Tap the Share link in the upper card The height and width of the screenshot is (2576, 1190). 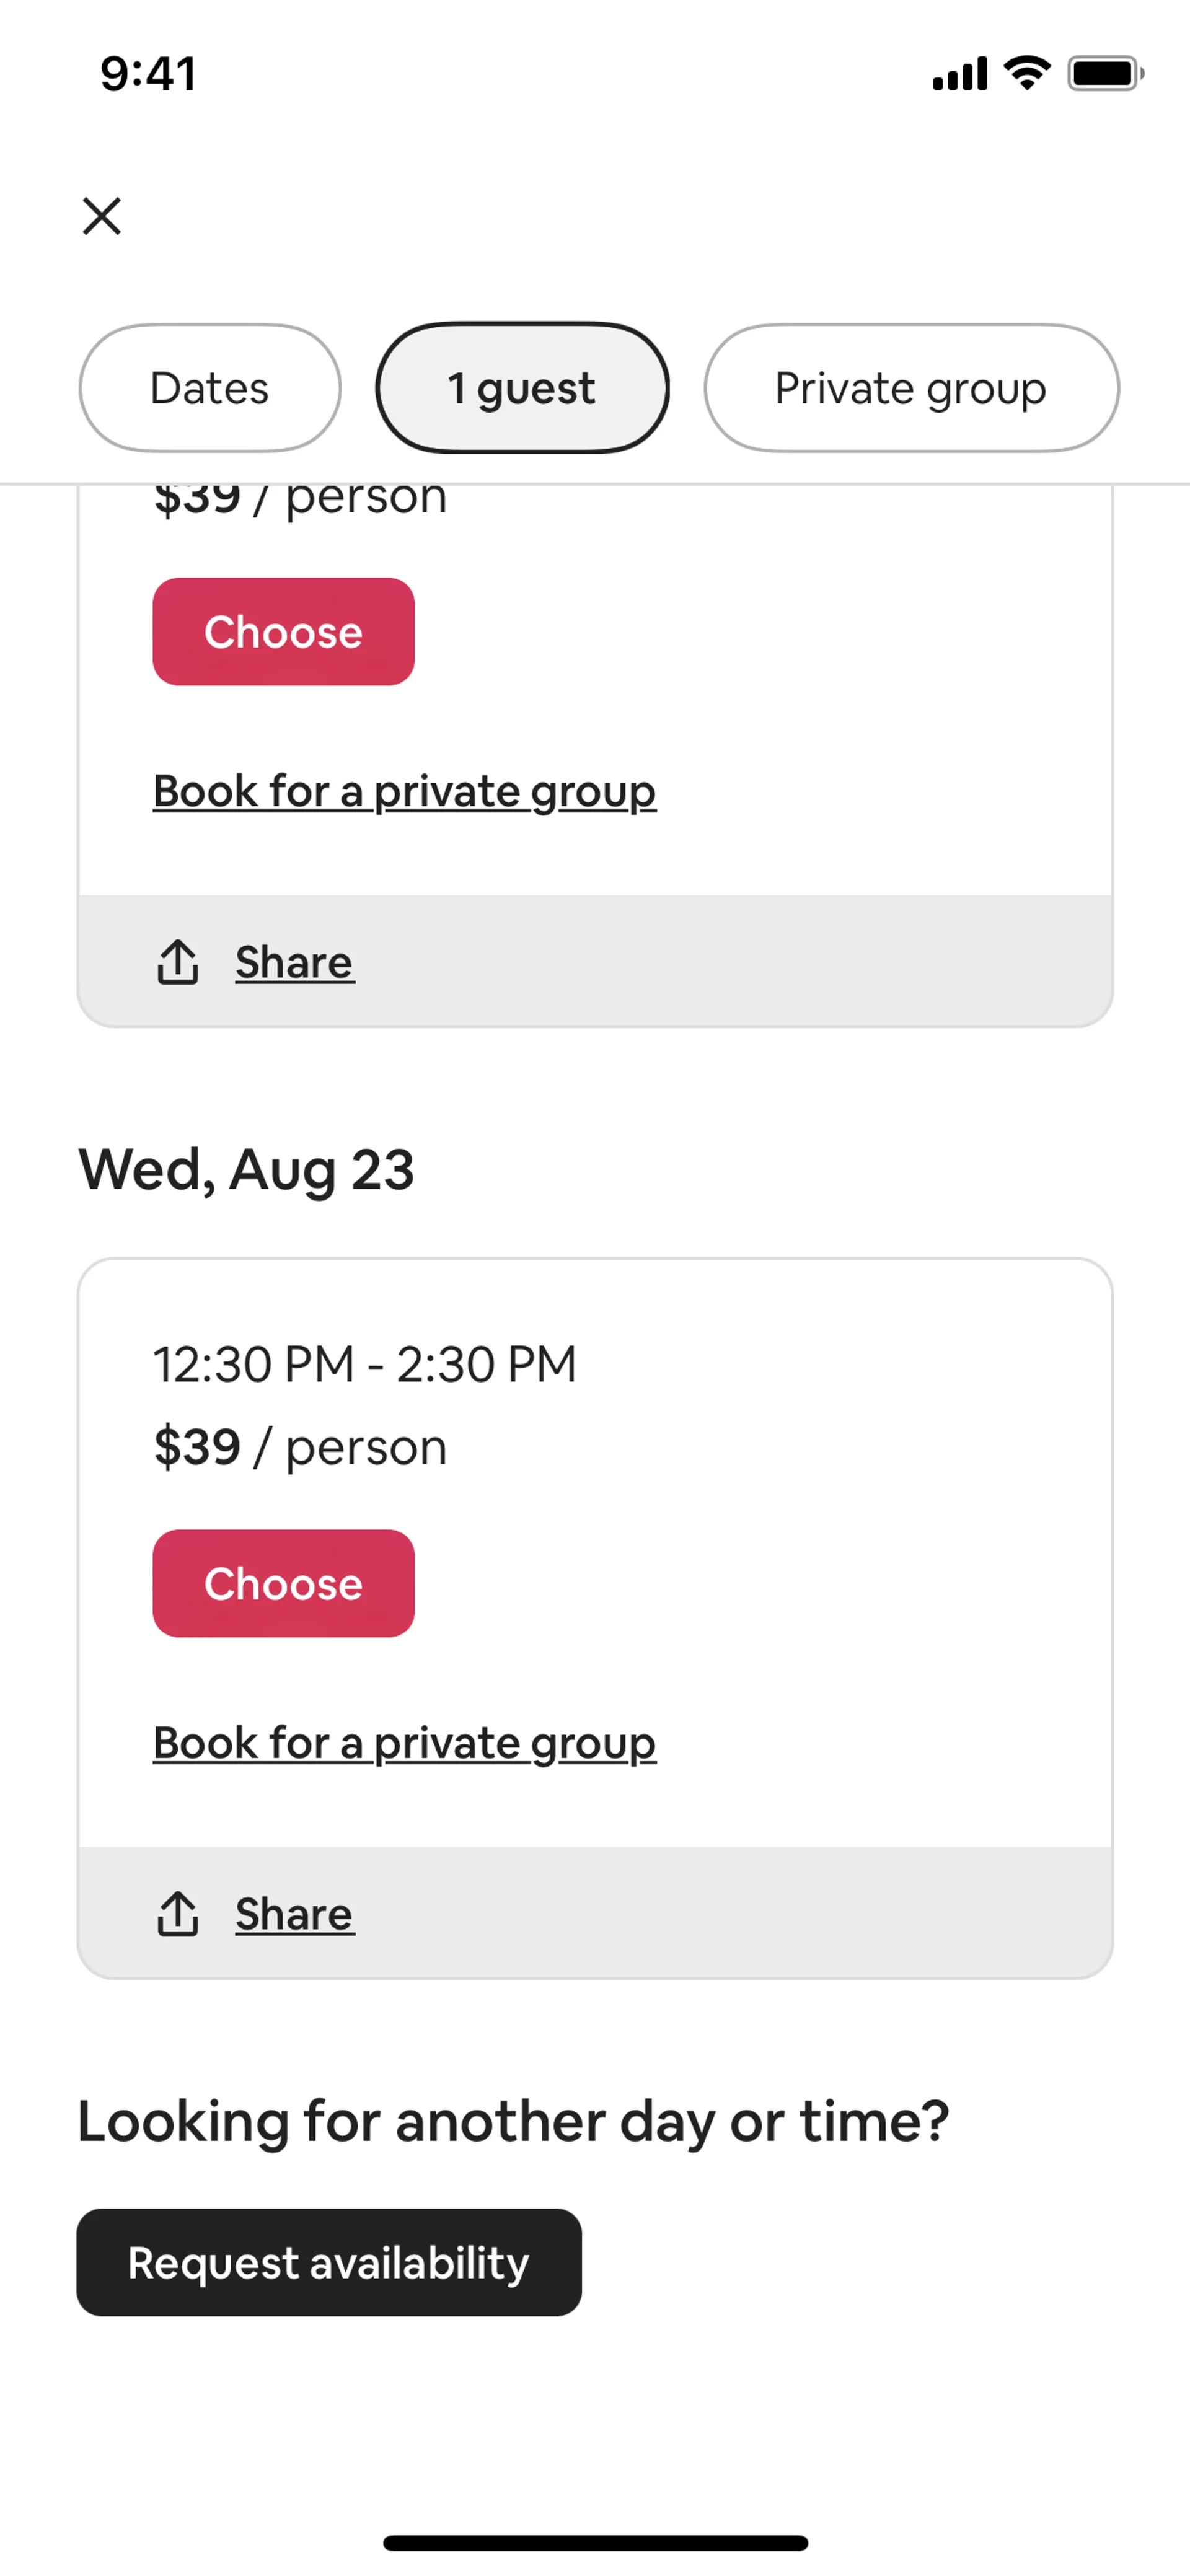294,962
